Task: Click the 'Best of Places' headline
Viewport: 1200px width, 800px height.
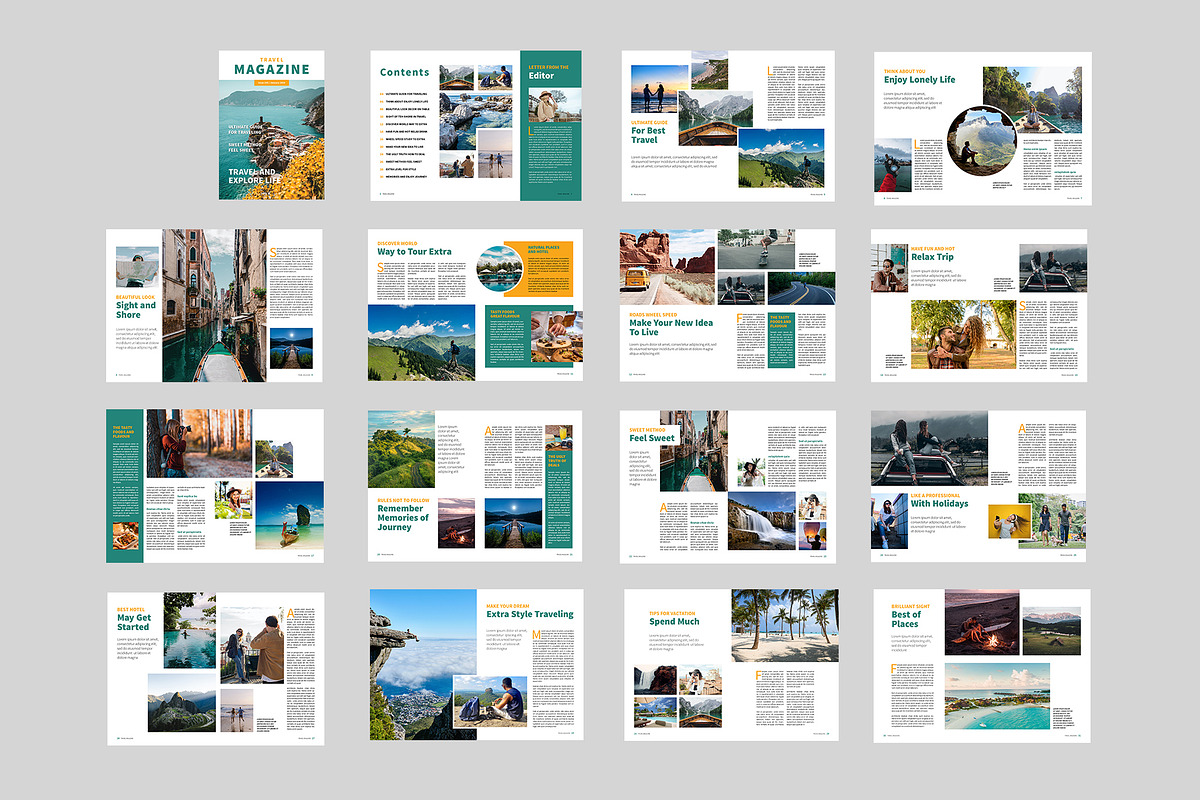Action: 905,619
